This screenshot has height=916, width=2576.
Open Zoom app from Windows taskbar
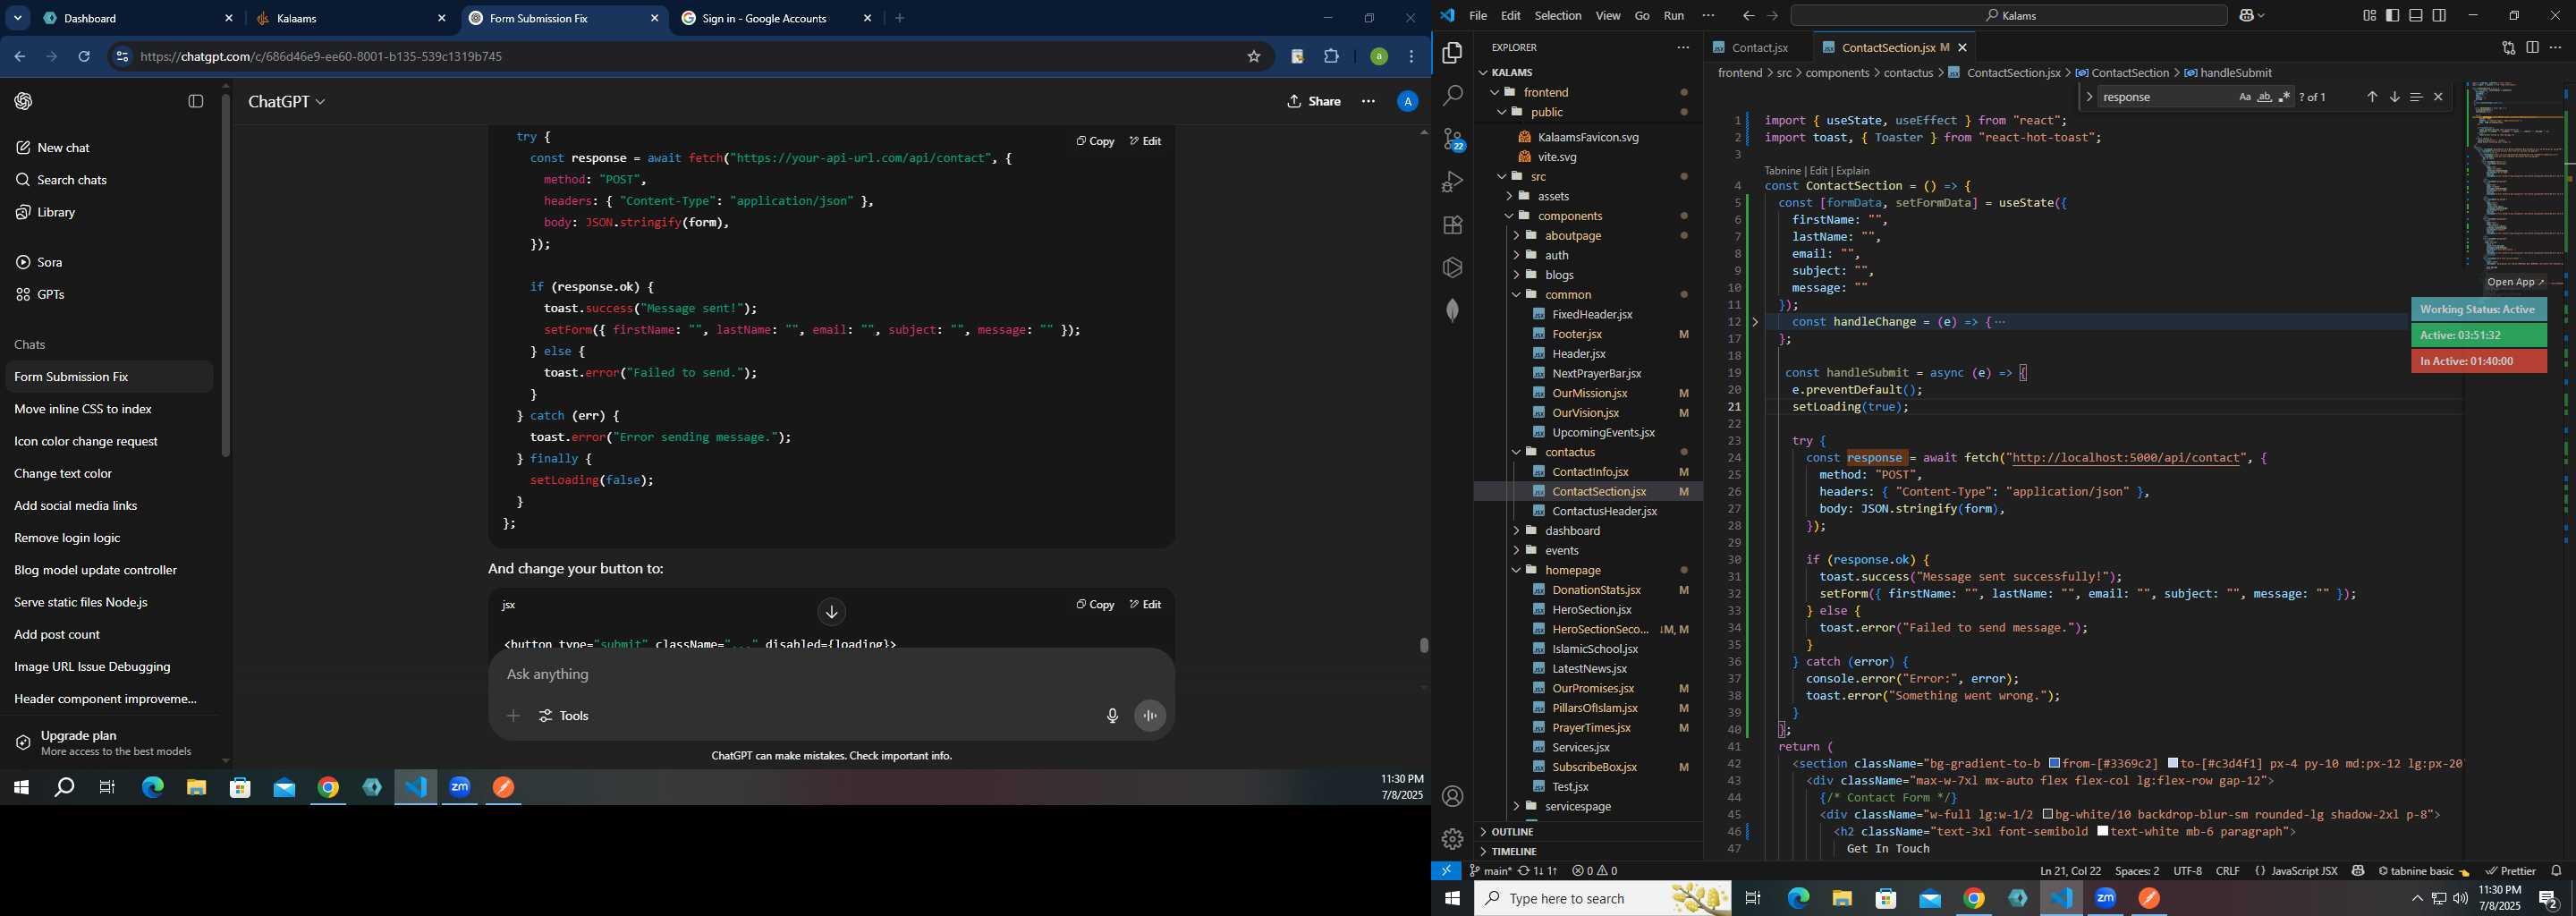[x=2105, y=899]
